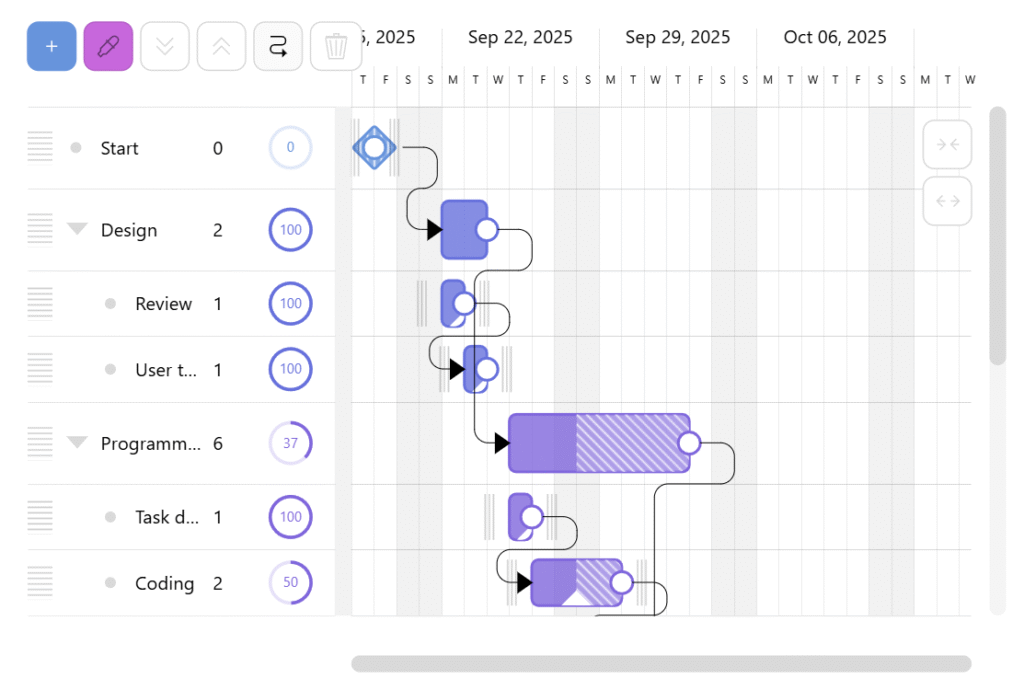Click the Start milestone diamond in chart

pos(374,148)
